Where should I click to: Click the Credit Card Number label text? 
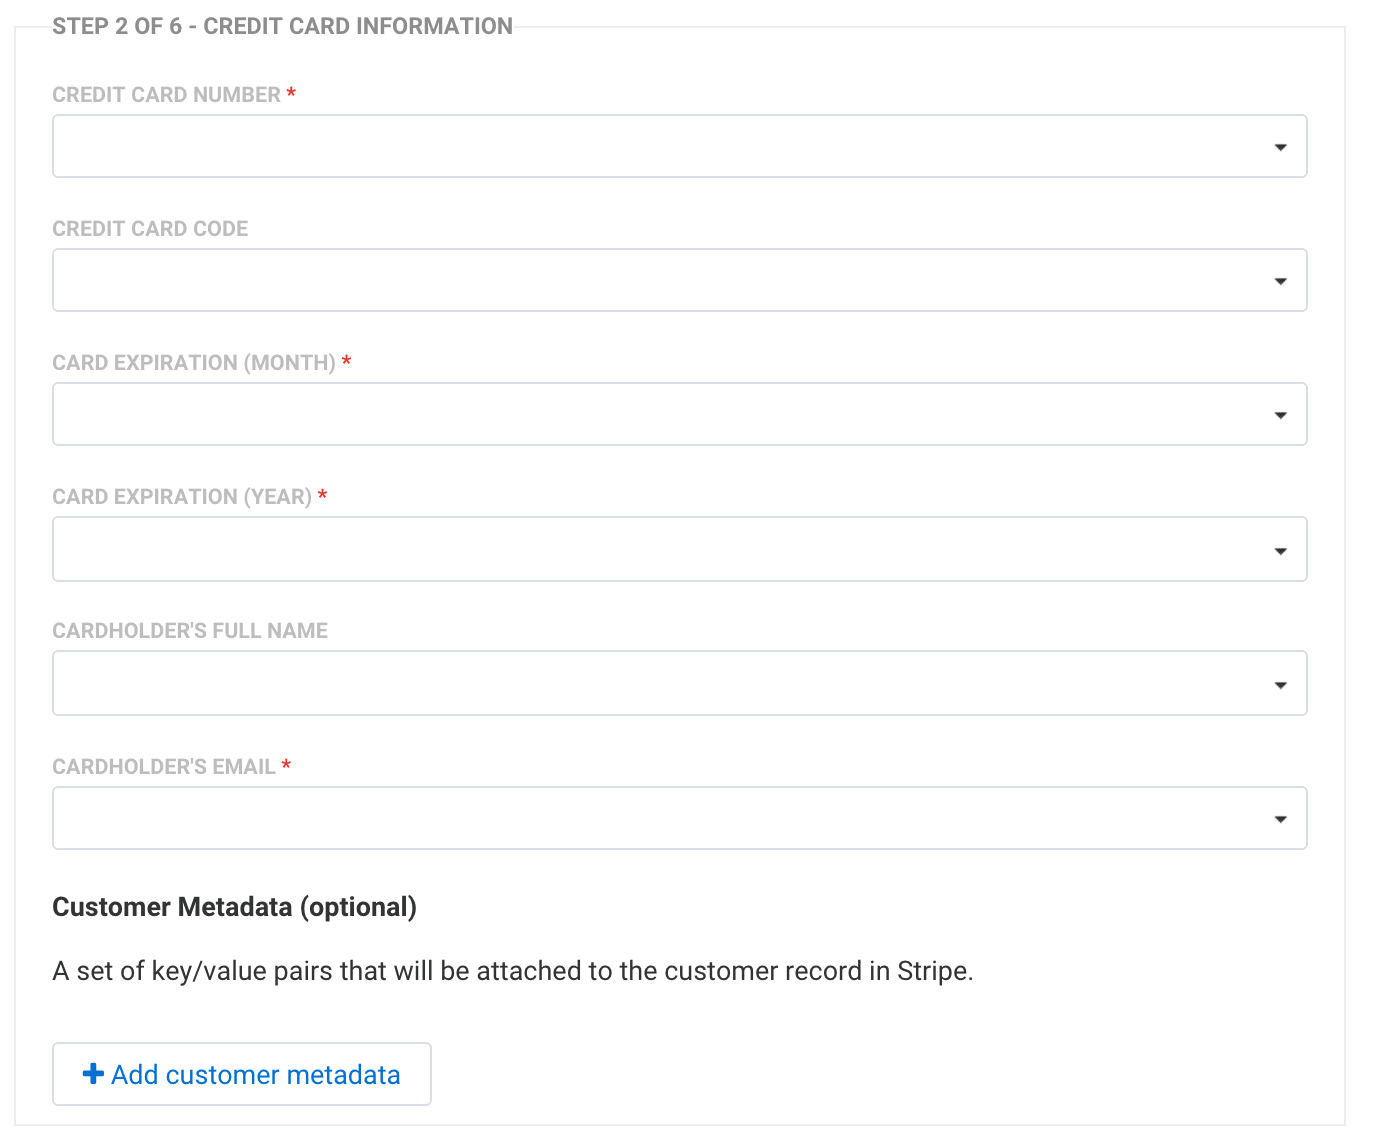pyautogui.click(x=166, y=95)
